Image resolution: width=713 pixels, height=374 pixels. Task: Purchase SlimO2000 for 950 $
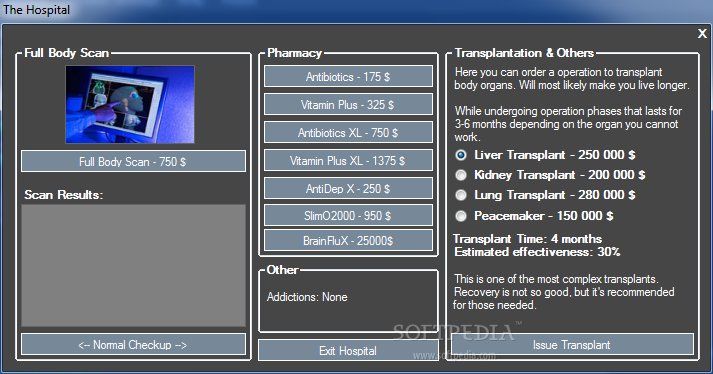(x=348, y=216)
